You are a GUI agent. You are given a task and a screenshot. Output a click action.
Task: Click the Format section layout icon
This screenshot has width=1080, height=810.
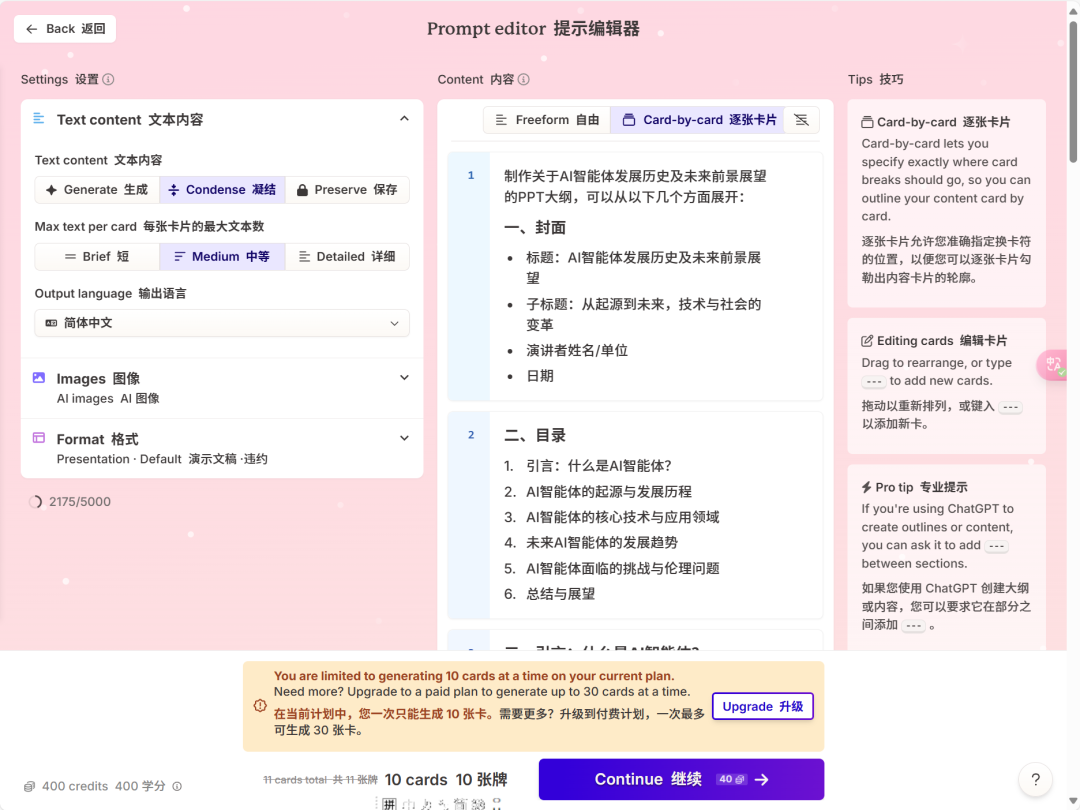(x=39, y=438)
